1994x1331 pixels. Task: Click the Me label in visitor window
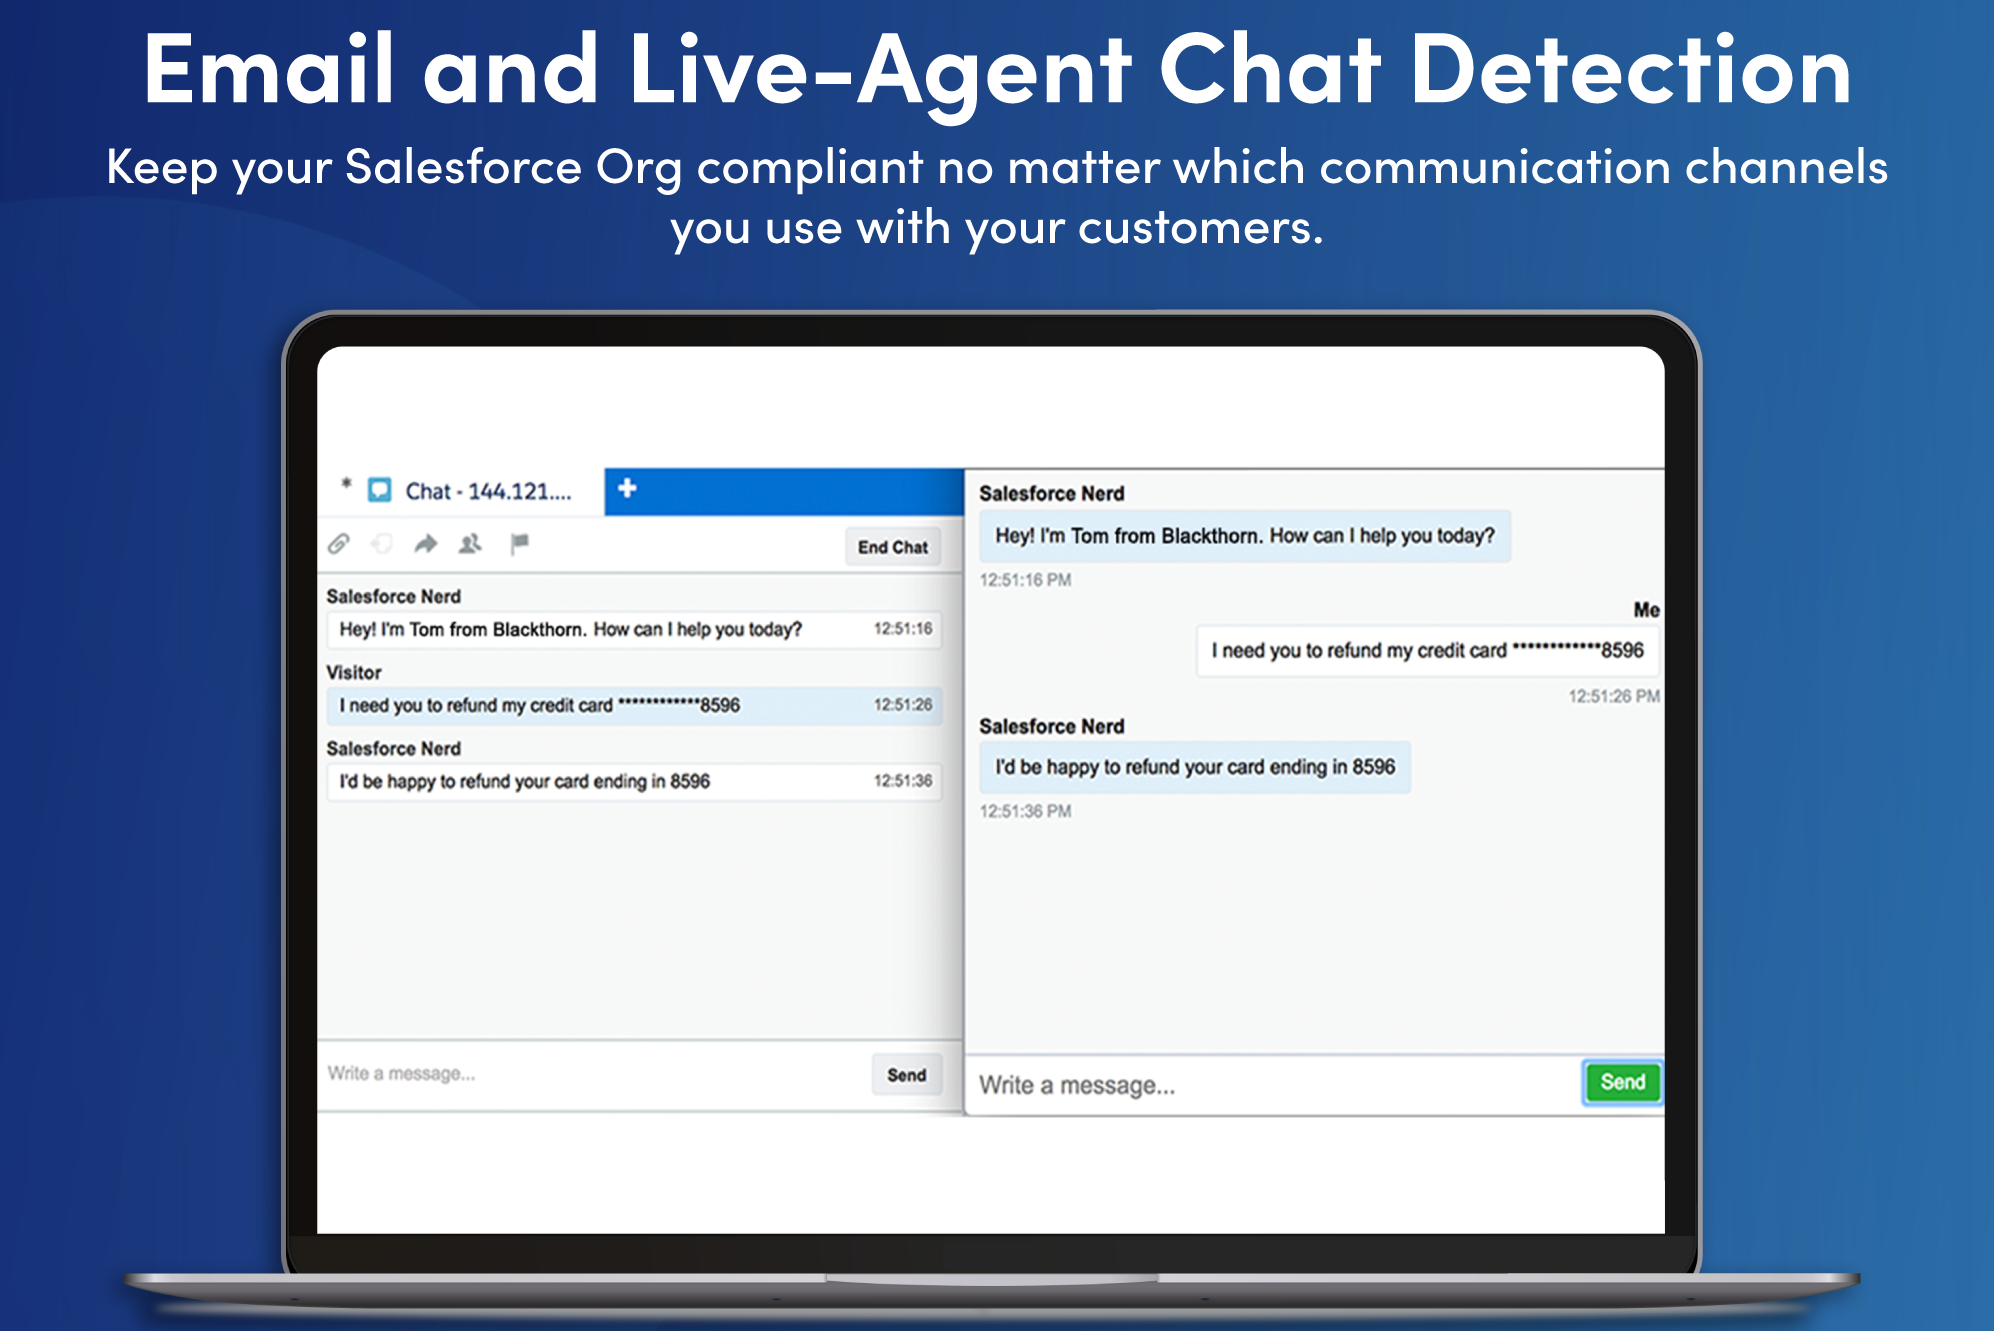pos(1646,610)
